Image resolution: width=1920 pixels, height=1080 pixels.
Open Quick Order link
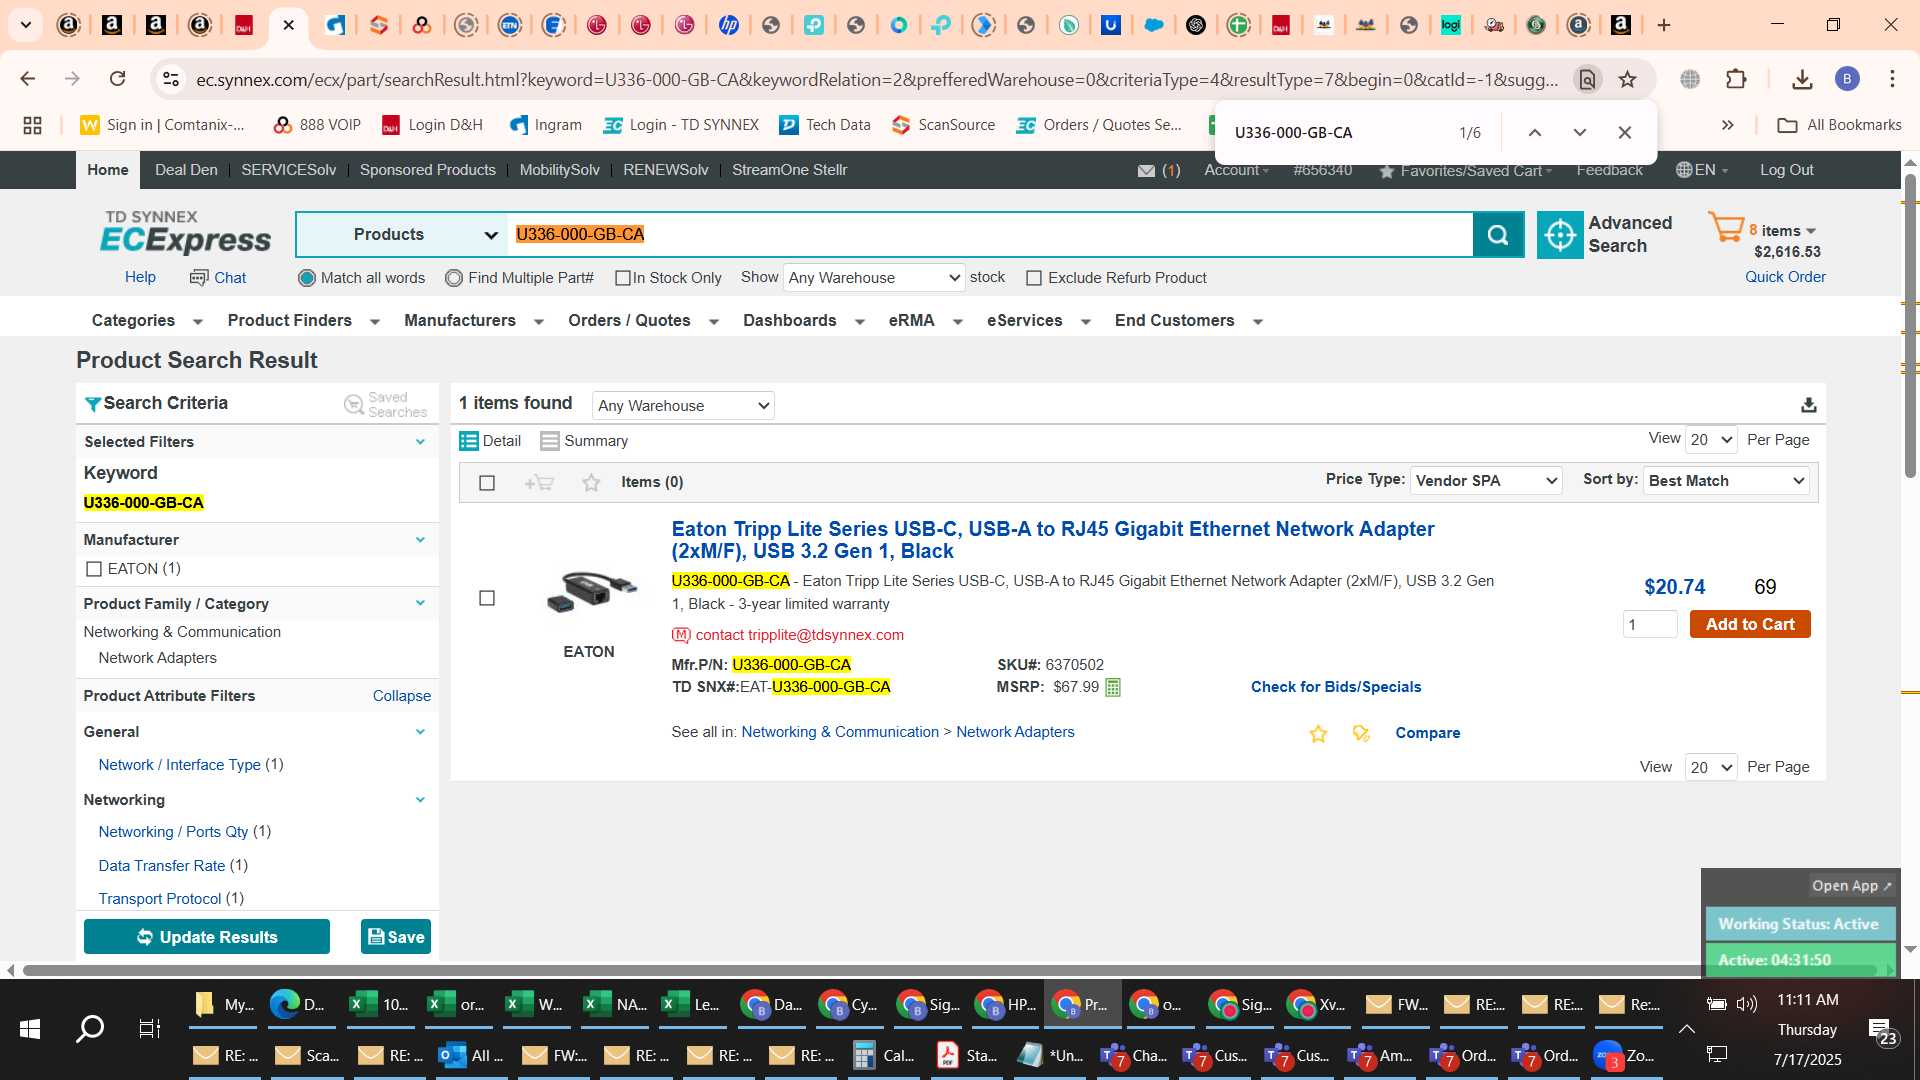point(1785,277)
